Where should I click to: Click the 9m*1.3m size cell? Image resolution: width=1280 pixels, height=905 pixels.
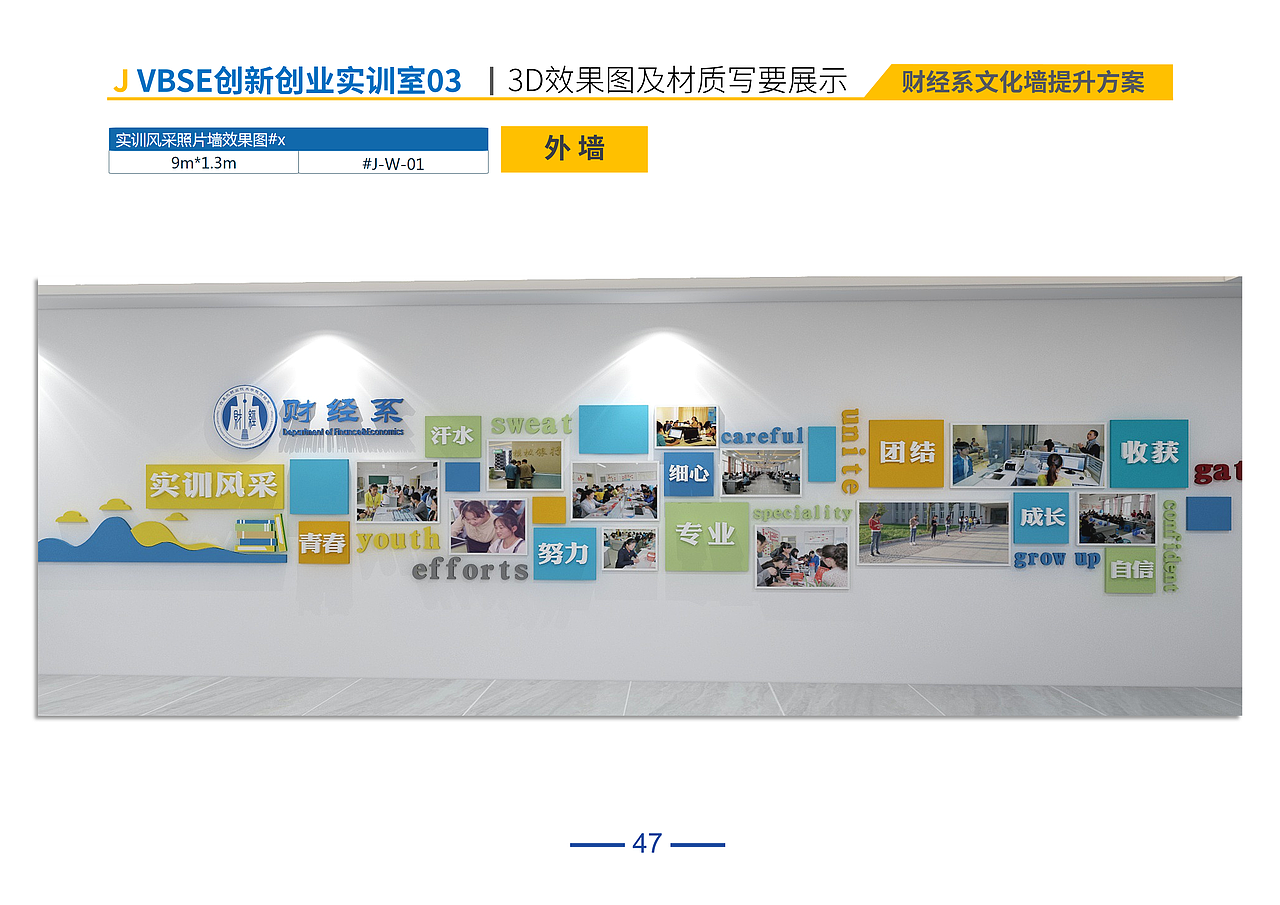(203, 162)
